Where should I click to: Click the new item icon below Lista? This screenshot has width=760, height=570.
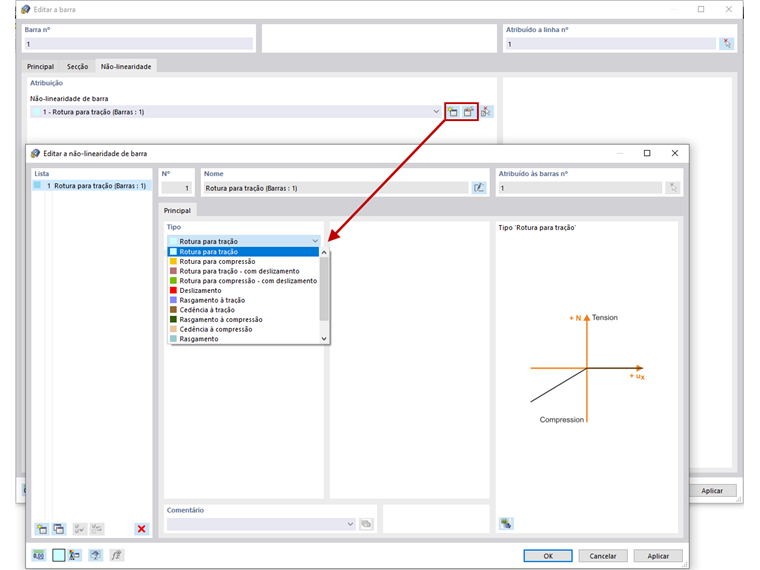tap(42, 529)
